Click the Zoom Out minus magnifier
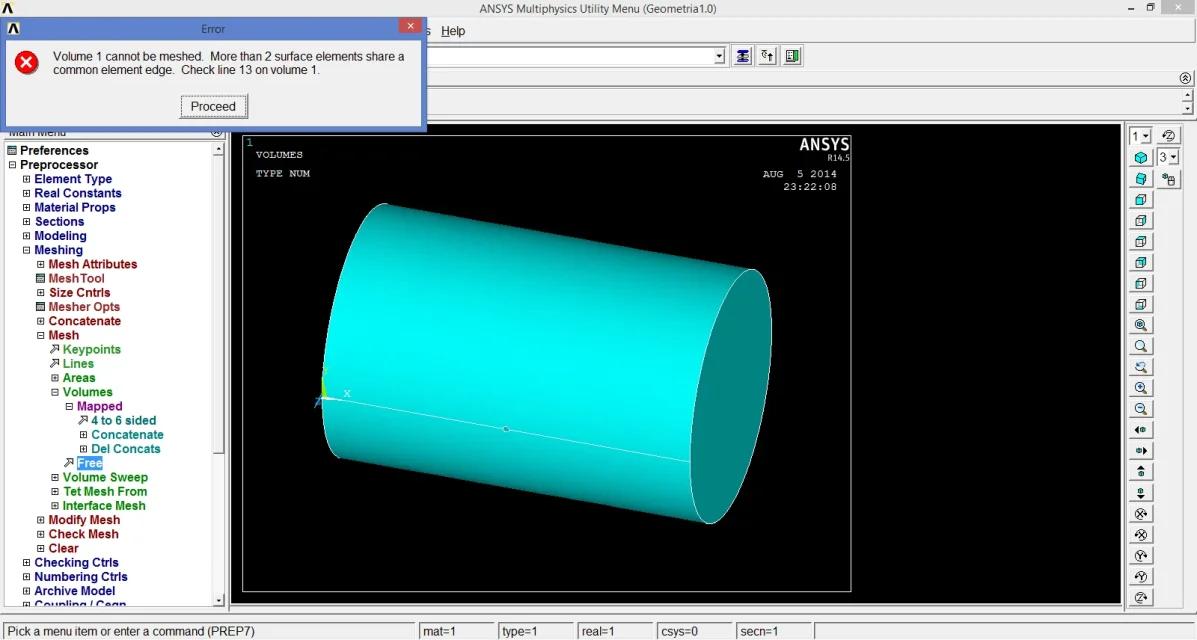 tap(1141, 409)
